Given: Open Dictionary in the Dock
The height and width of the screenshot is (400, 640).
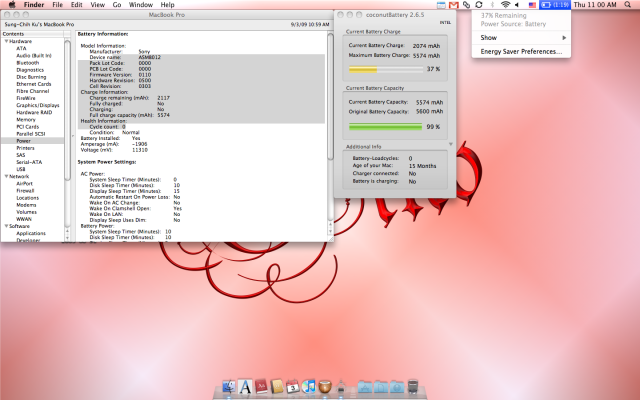Looking at the screenshot, I should pyautogui.click(x=261, y=386).
